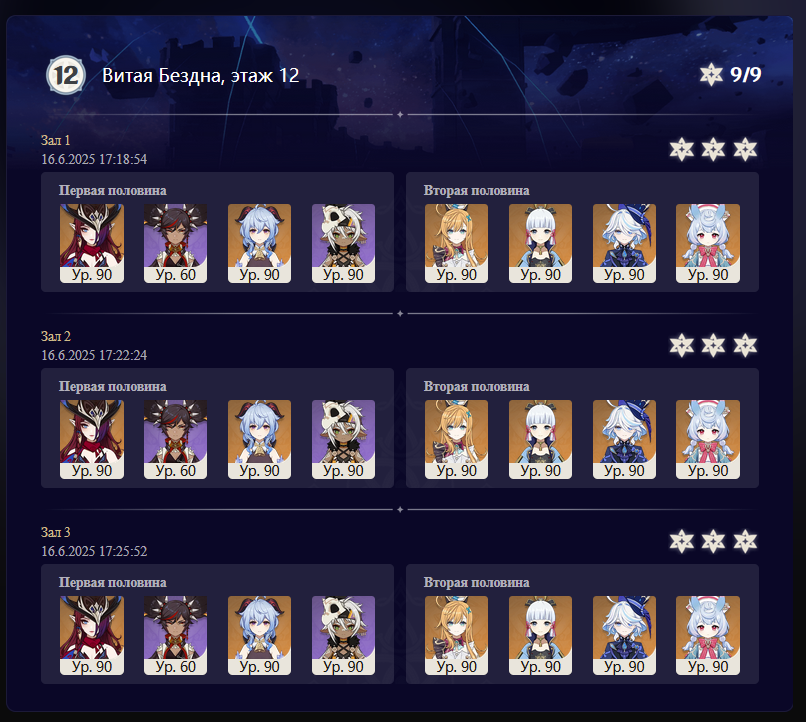The image size is (806, 722).
Task: Click the middle star of Зал 3
Action: click(713, 541)
